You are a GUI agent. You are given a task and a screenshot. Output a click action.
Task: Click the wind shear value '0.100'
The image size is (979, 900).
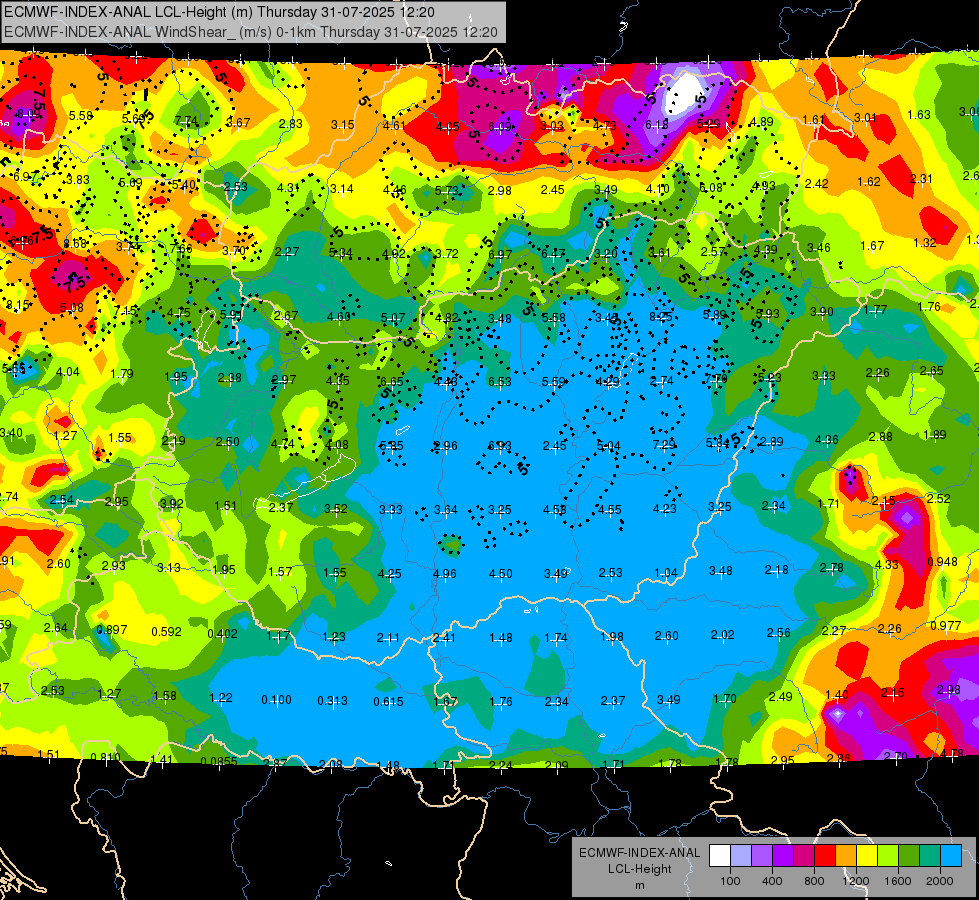click(277, 700)
